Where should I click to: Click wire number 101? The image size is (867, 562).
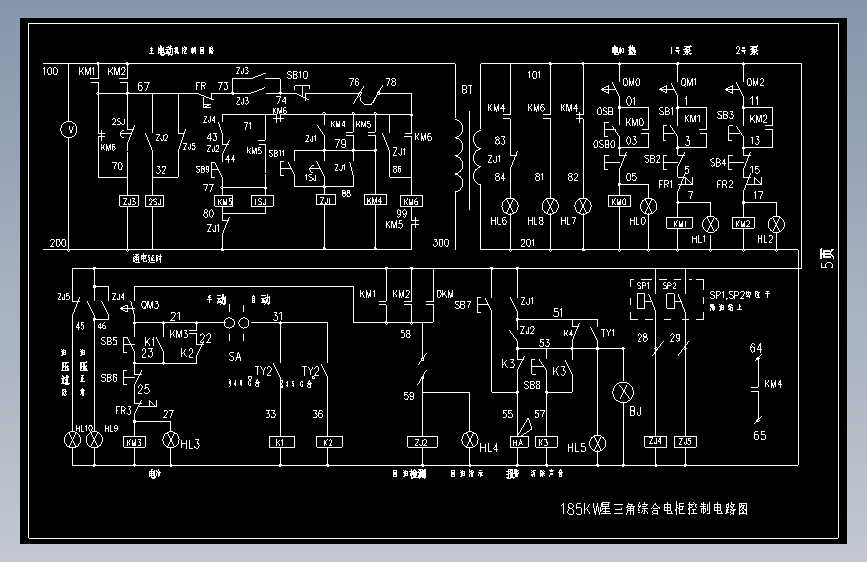534,75
